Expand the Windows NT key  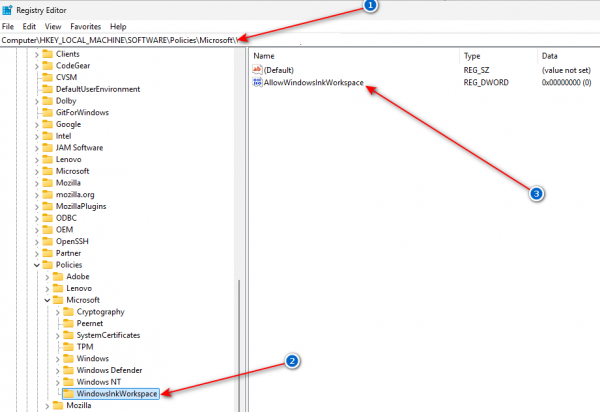[59, 381]
